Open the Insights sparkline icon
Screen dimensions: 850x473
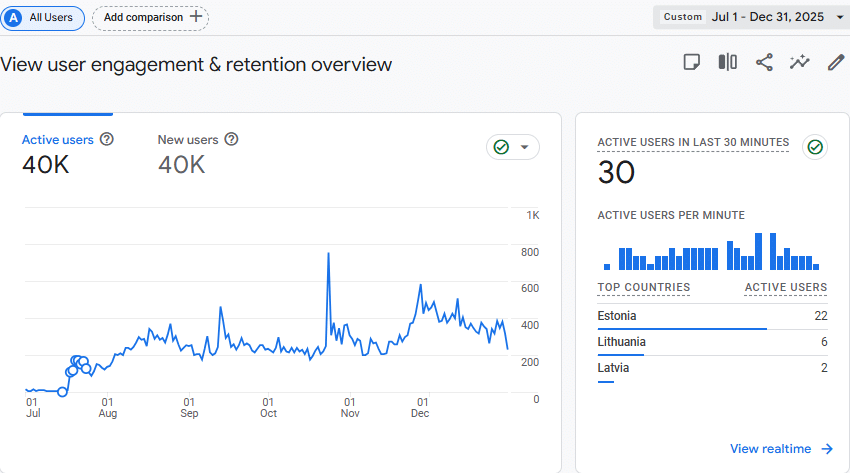point(799,63)
